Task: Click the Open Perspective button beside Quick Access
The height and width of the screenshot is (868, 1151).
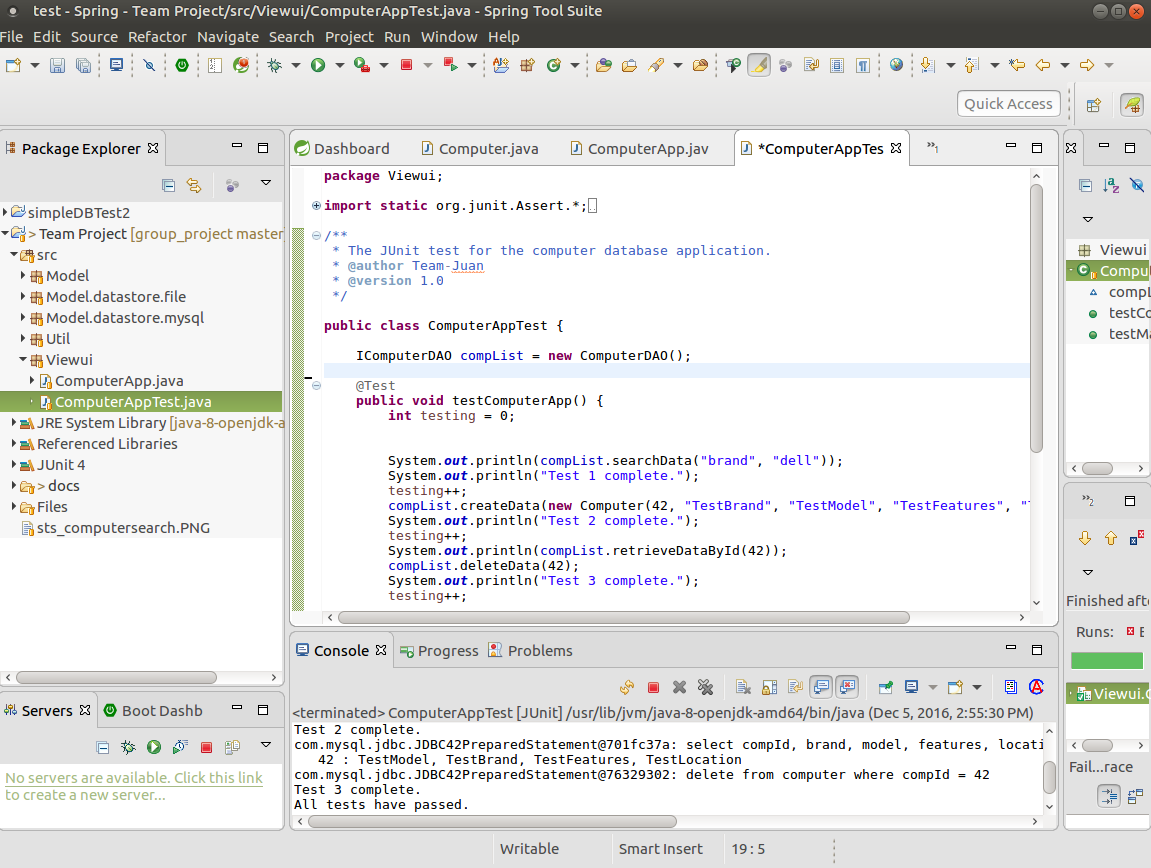Action: (x=1094, y=105)
